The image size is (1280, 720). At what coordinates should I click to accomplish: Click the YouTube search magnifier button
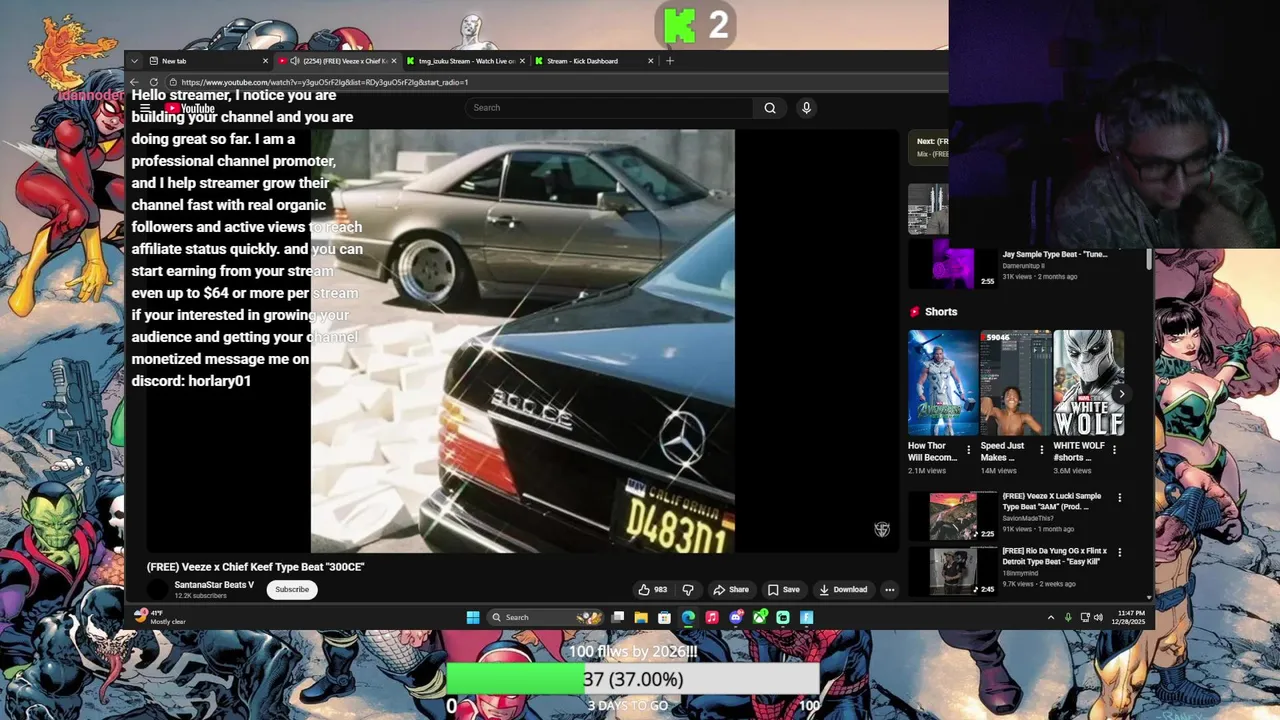tap(770, 108)
